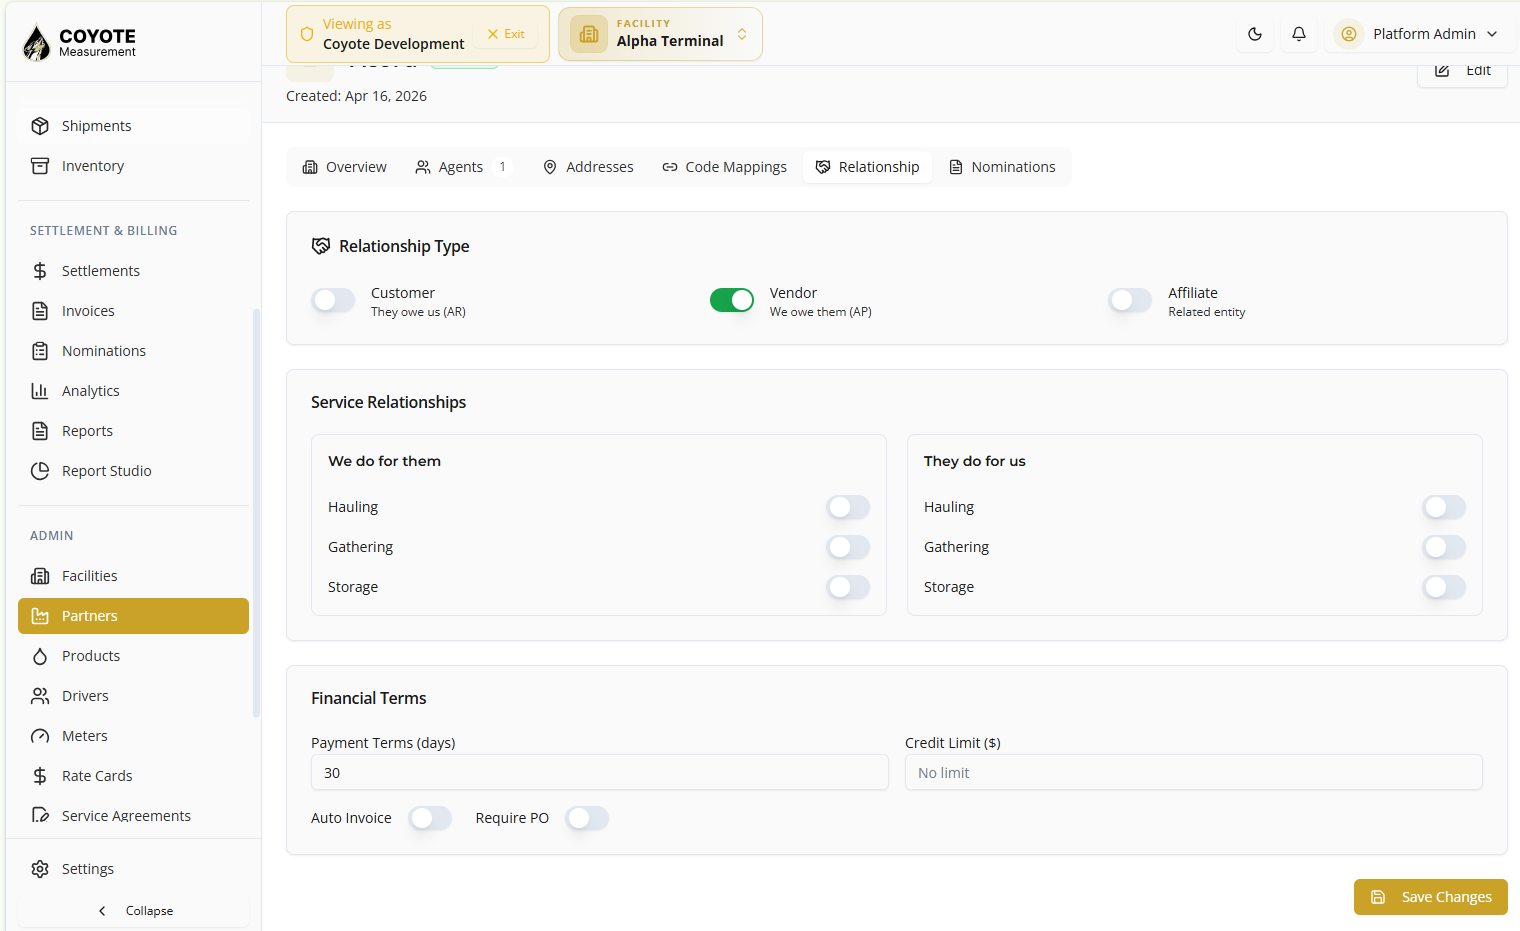The image size is (1520, 931).
Task: Click the Service Relationships heading
Action: tap(389, 402)
